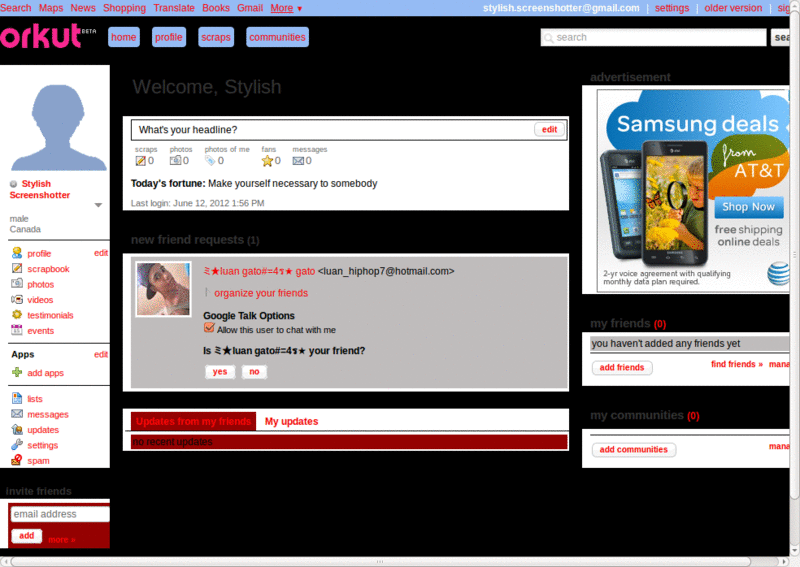Open luan gato profile name link

pyautogui.click(x=259, y=271)
